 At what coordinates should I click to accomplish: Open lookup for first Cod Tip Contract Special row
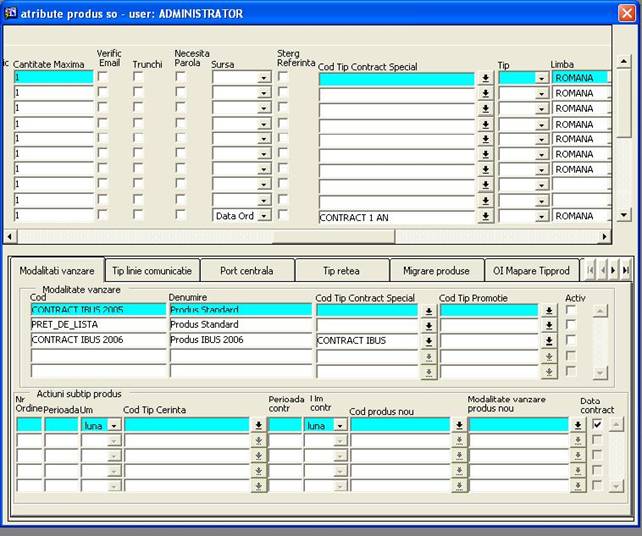[x=485, y=78]
